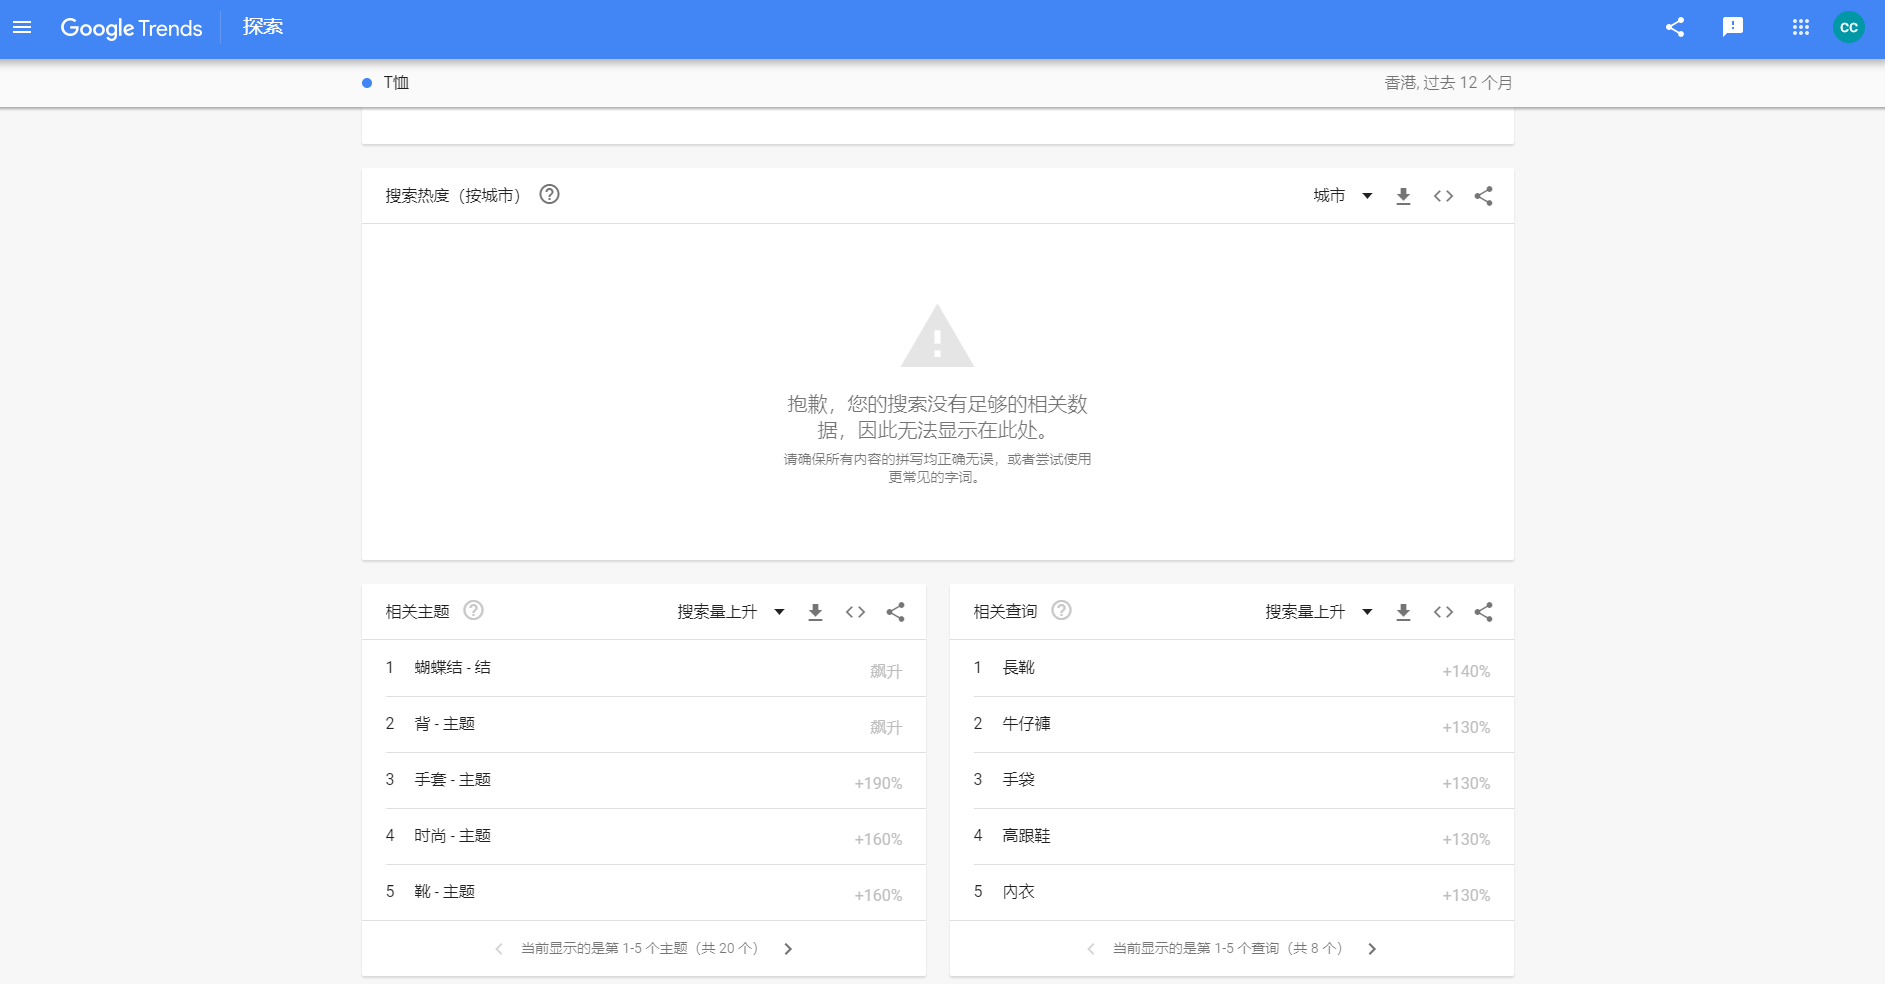Open topic 时尚 - 主题

pos(644,836)
